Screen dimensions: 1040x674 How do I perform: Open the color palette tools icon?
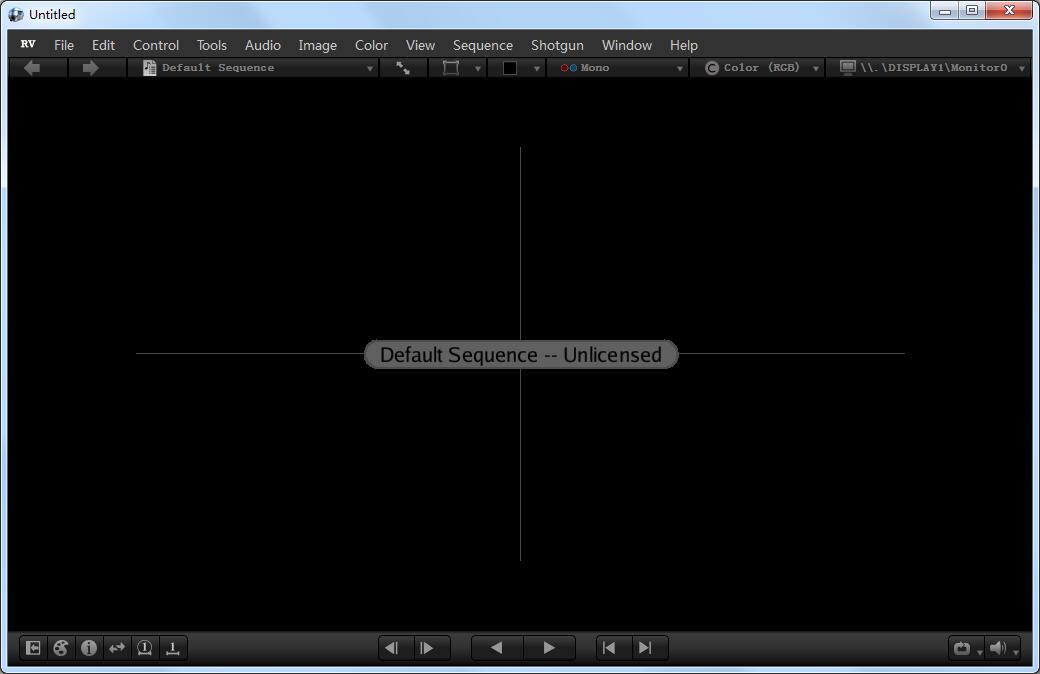tap(61, 647)
